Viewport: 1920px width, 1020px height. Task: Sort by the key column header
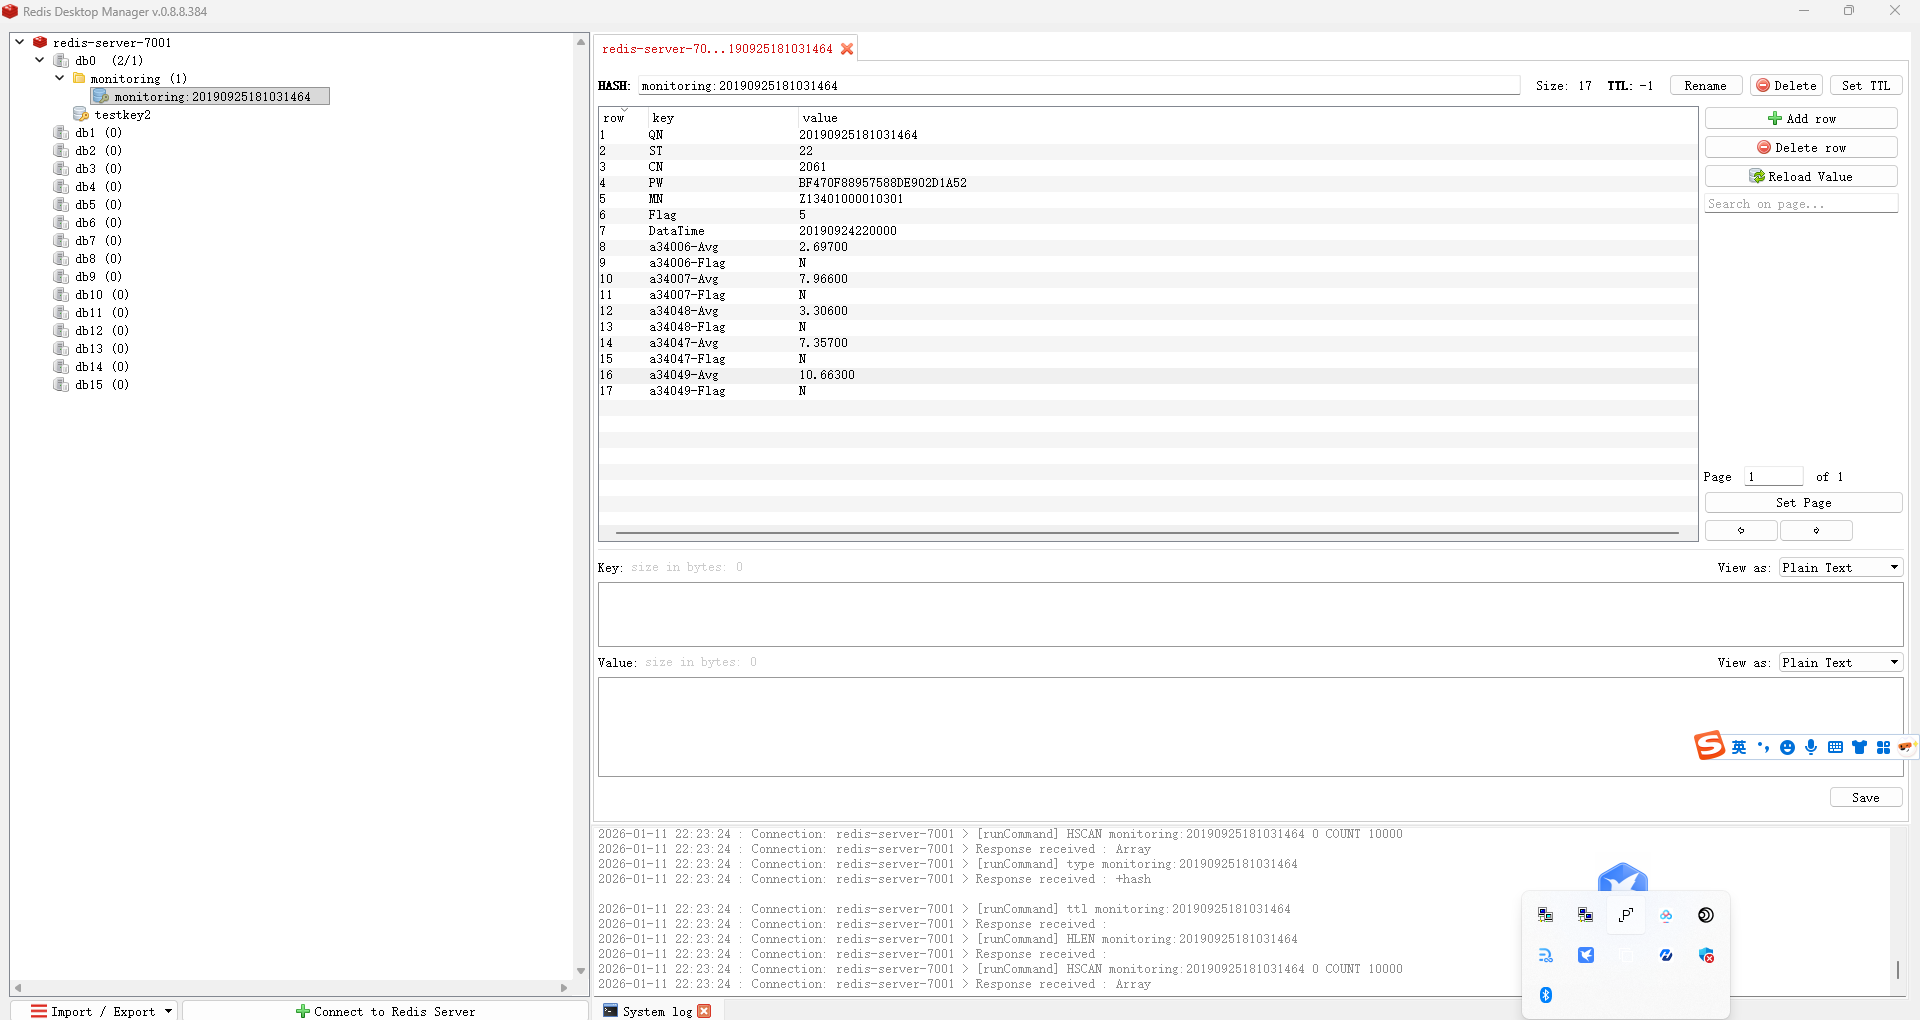663,118
